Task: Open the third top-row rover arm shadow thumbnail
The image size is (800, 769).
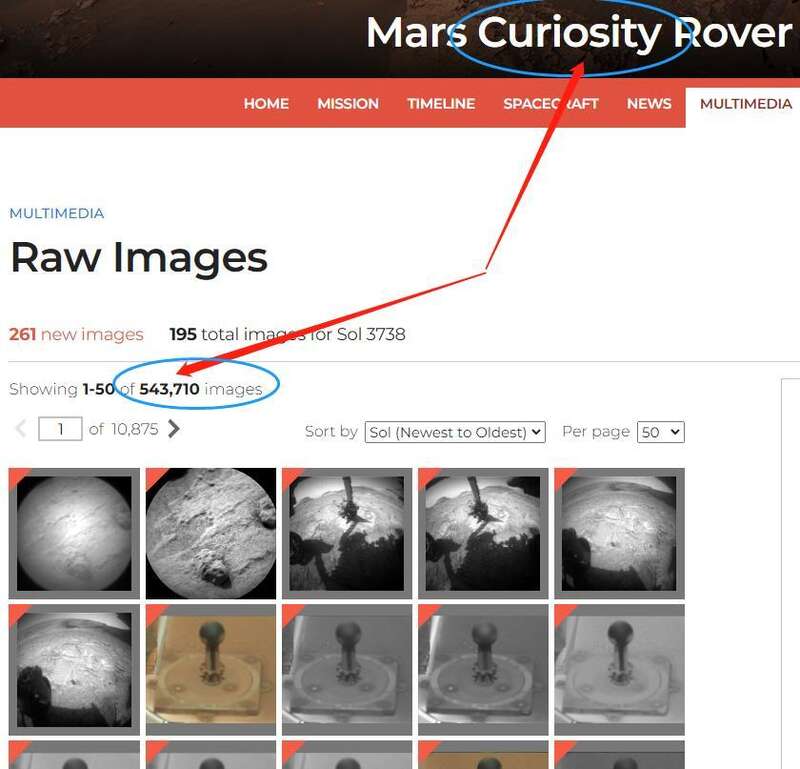Action: pos(347,533)
